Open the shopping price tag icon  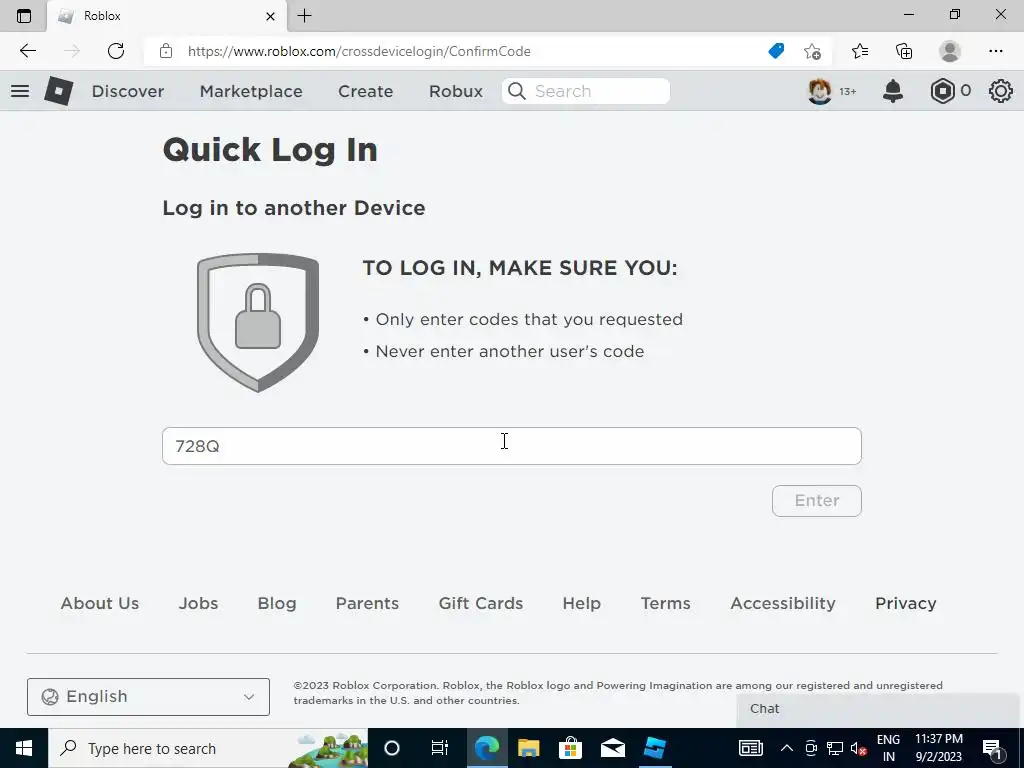776,51
